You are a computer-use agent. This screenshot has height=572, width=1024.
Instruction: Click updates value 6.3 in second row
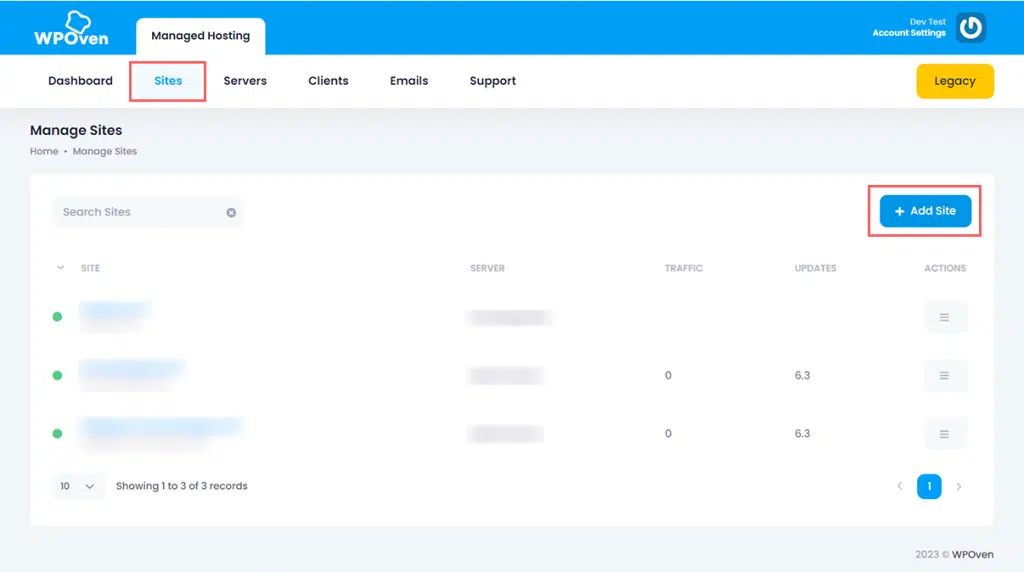pos(802,375)
